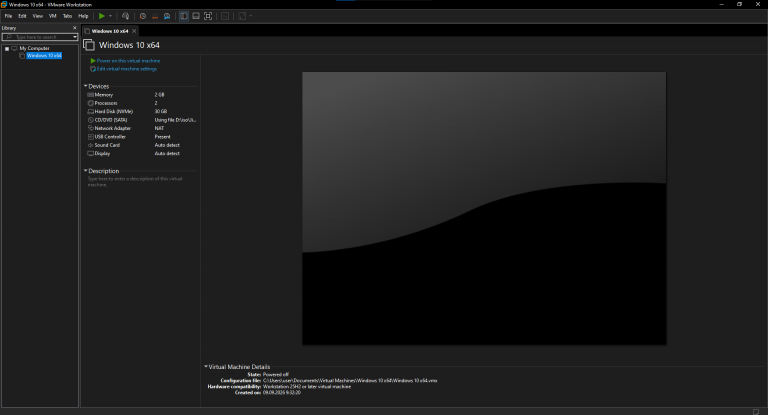Click the CD/DVD (SATA) device icon

pyautogui.click(x=91, y=120)
